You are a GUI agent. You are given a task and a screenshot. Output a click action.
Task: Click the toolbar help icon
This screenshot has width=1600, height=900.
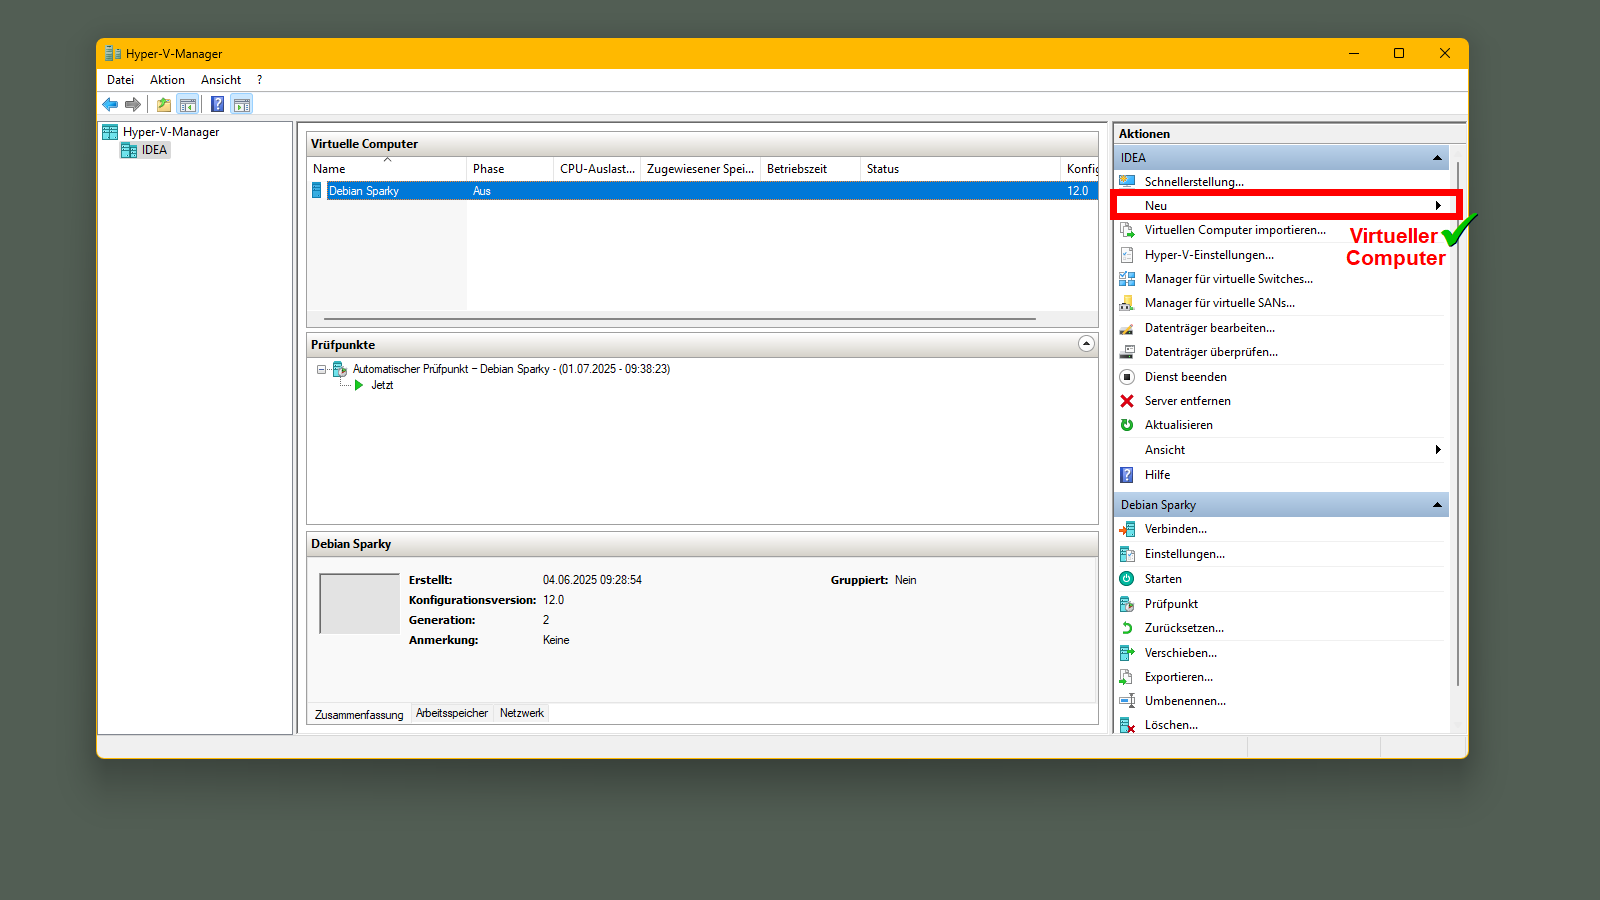217,104
